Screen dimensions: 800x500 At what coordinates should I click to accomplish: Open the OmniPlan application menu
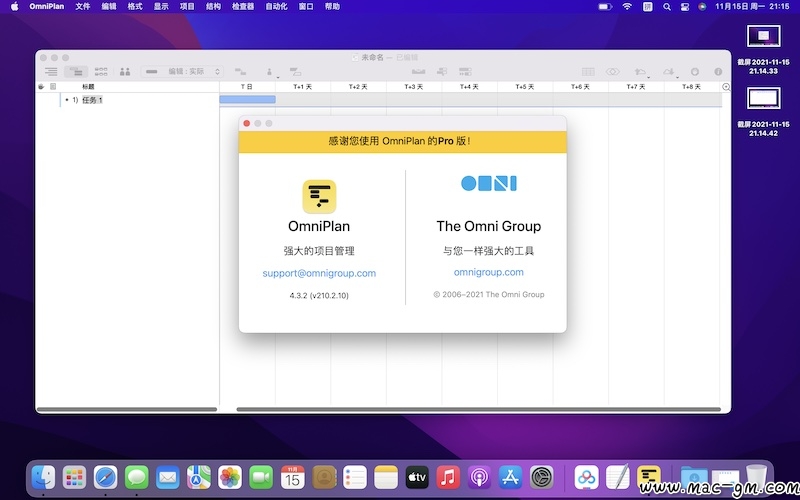[46, 7]
